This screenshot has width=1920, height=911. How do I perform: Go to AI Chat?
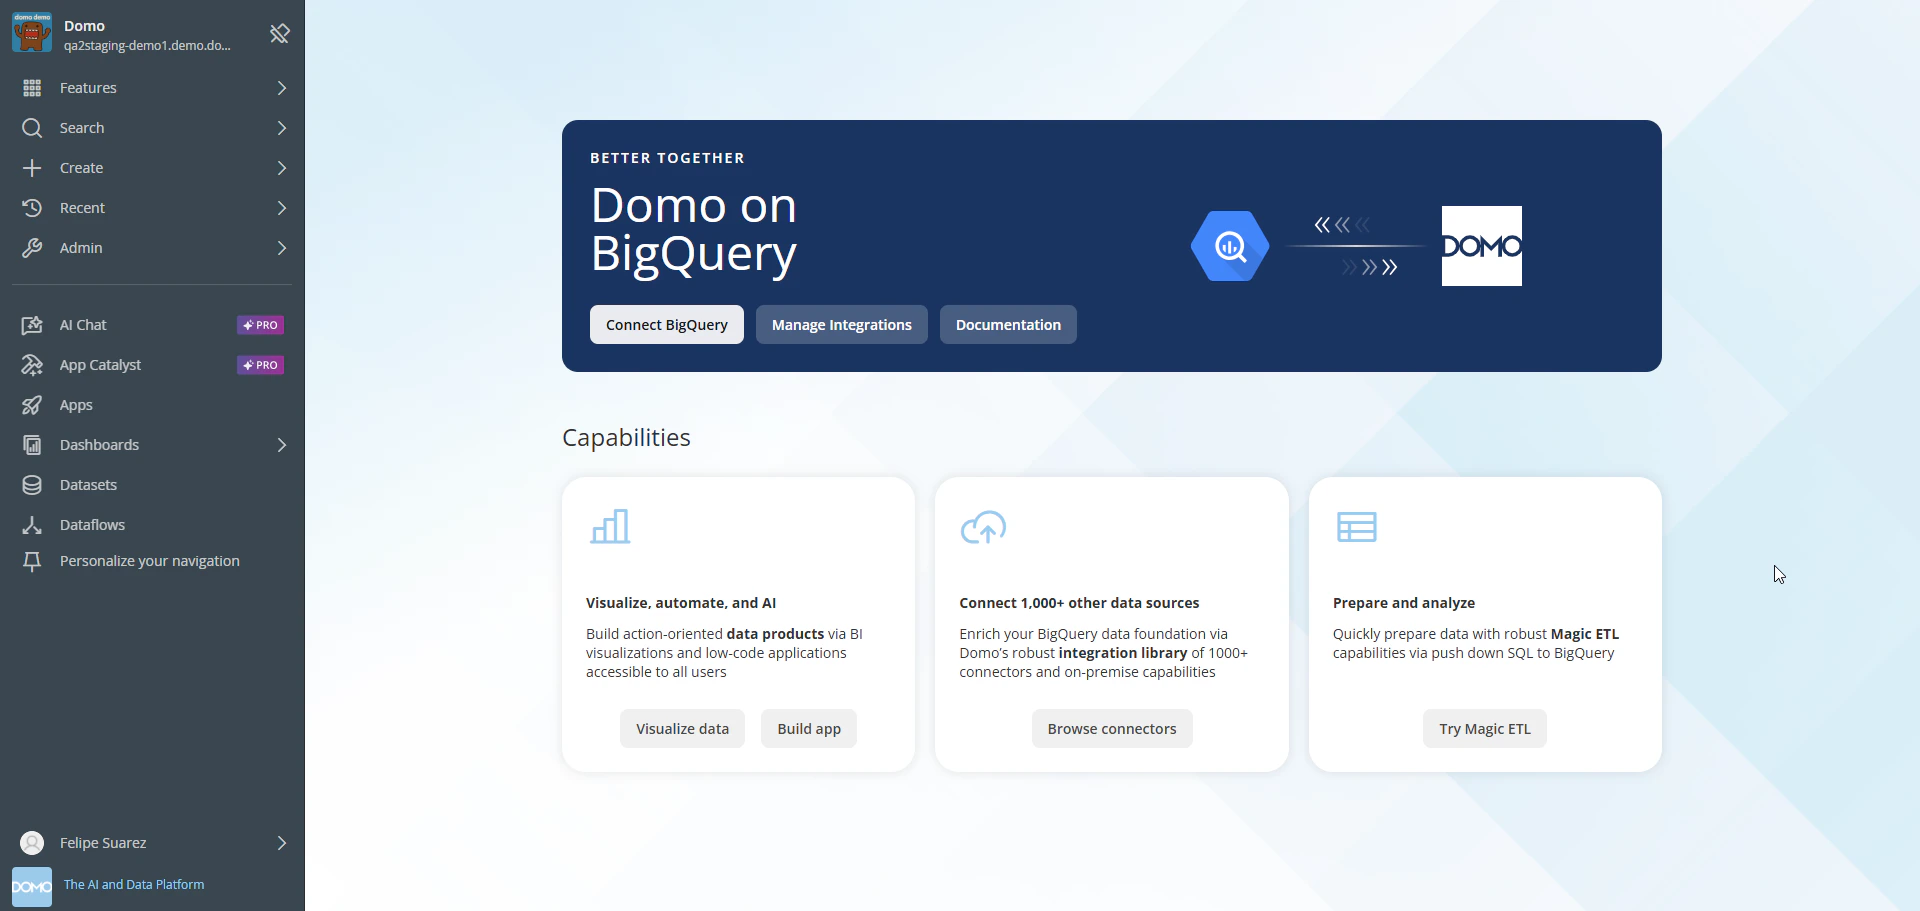pyautogui.click(x=152, y=325)
